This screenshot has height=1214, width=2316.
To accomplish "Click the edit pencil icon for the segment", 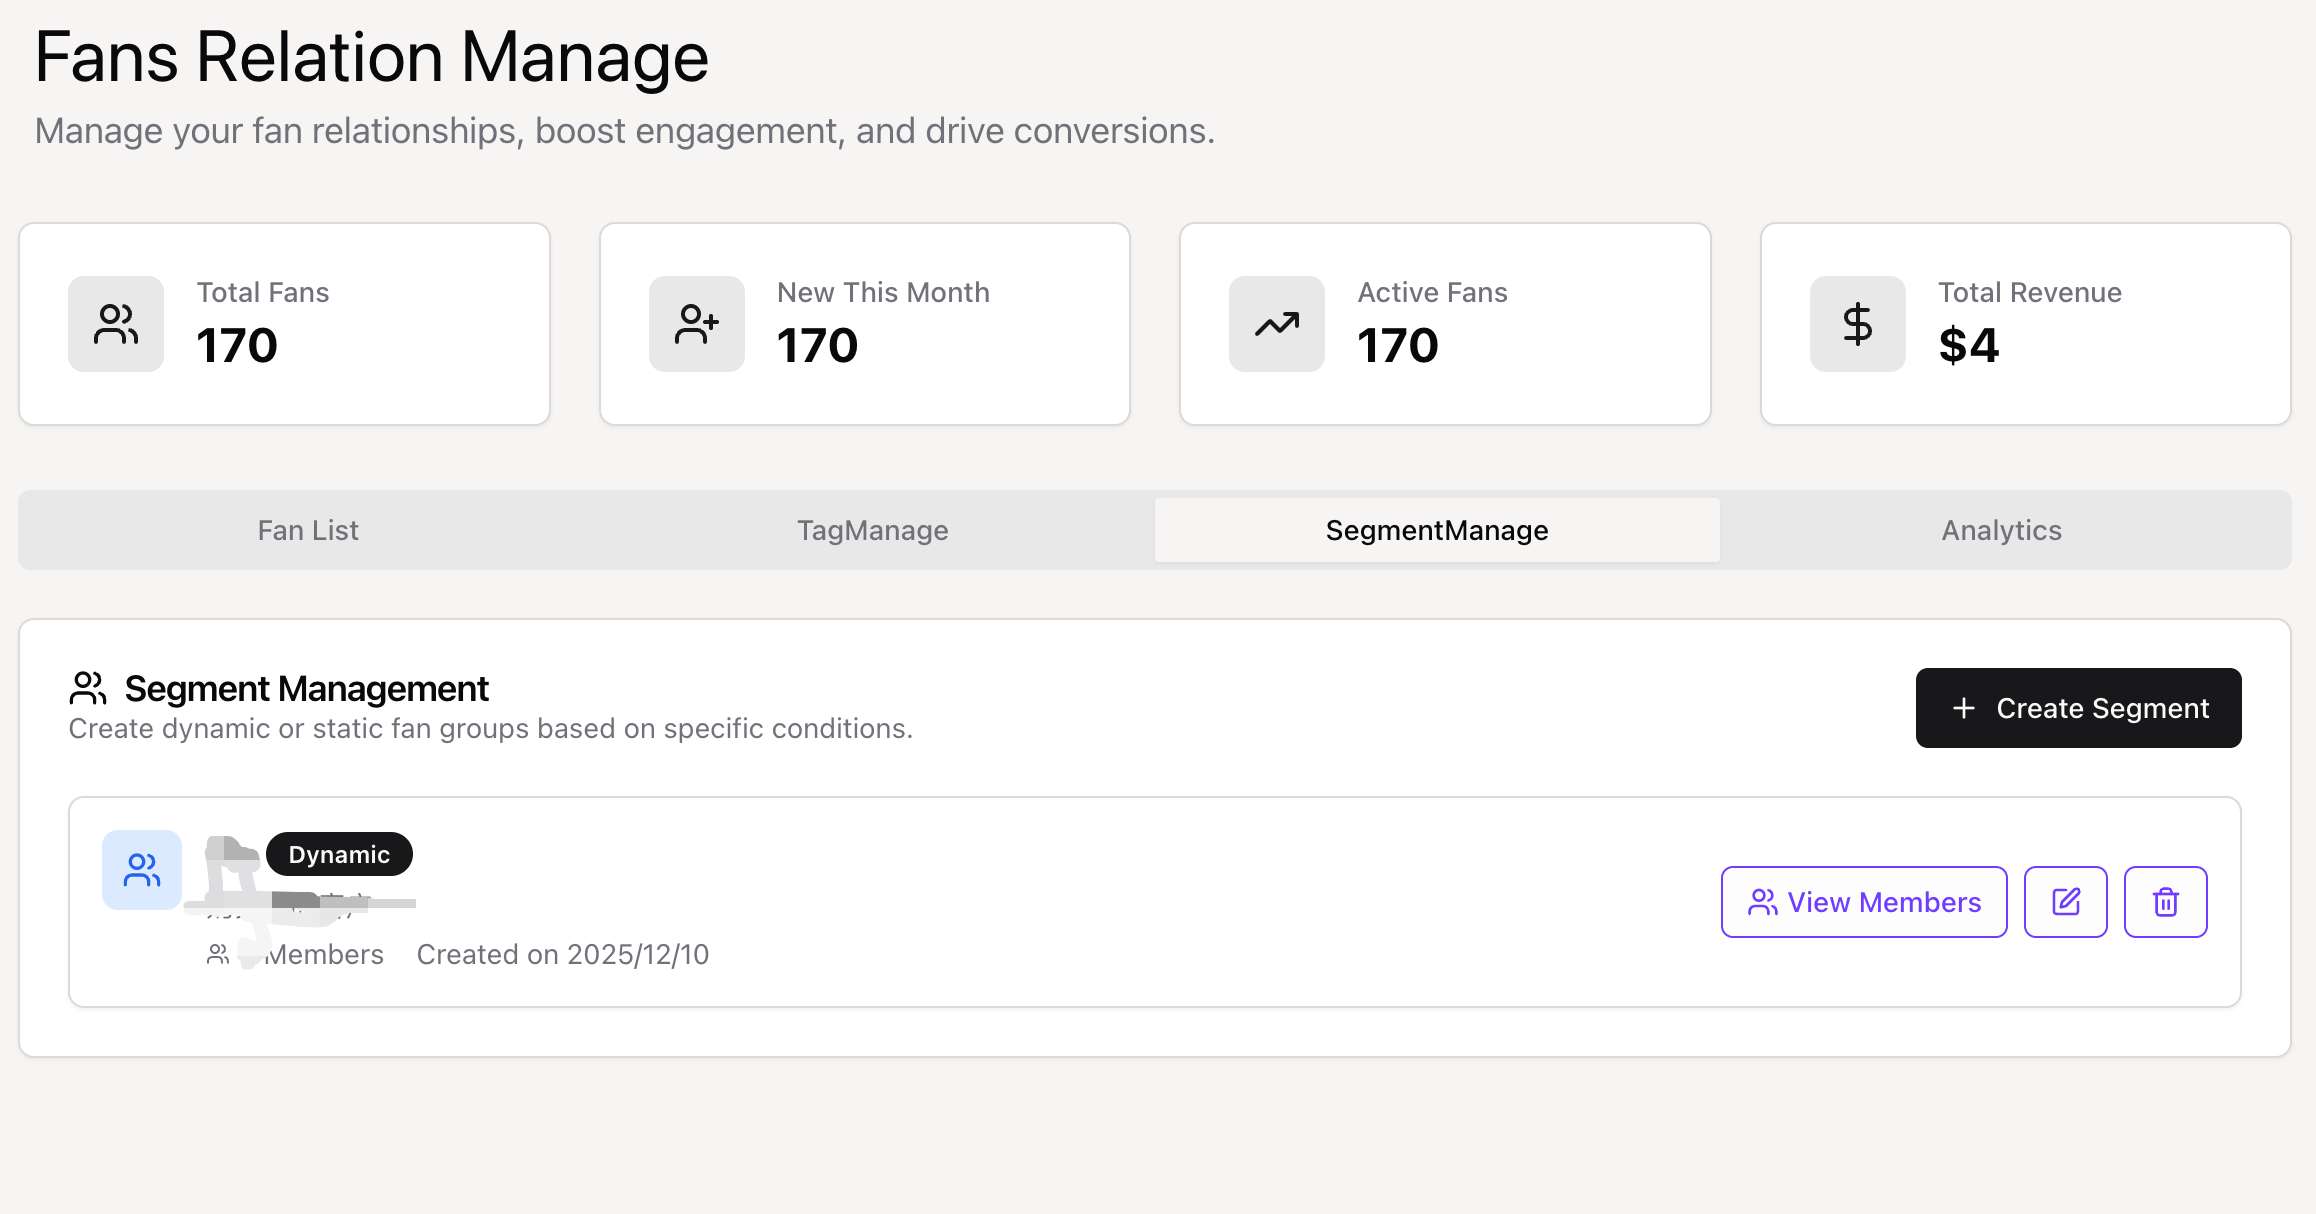I will [x=2065, y=902].
